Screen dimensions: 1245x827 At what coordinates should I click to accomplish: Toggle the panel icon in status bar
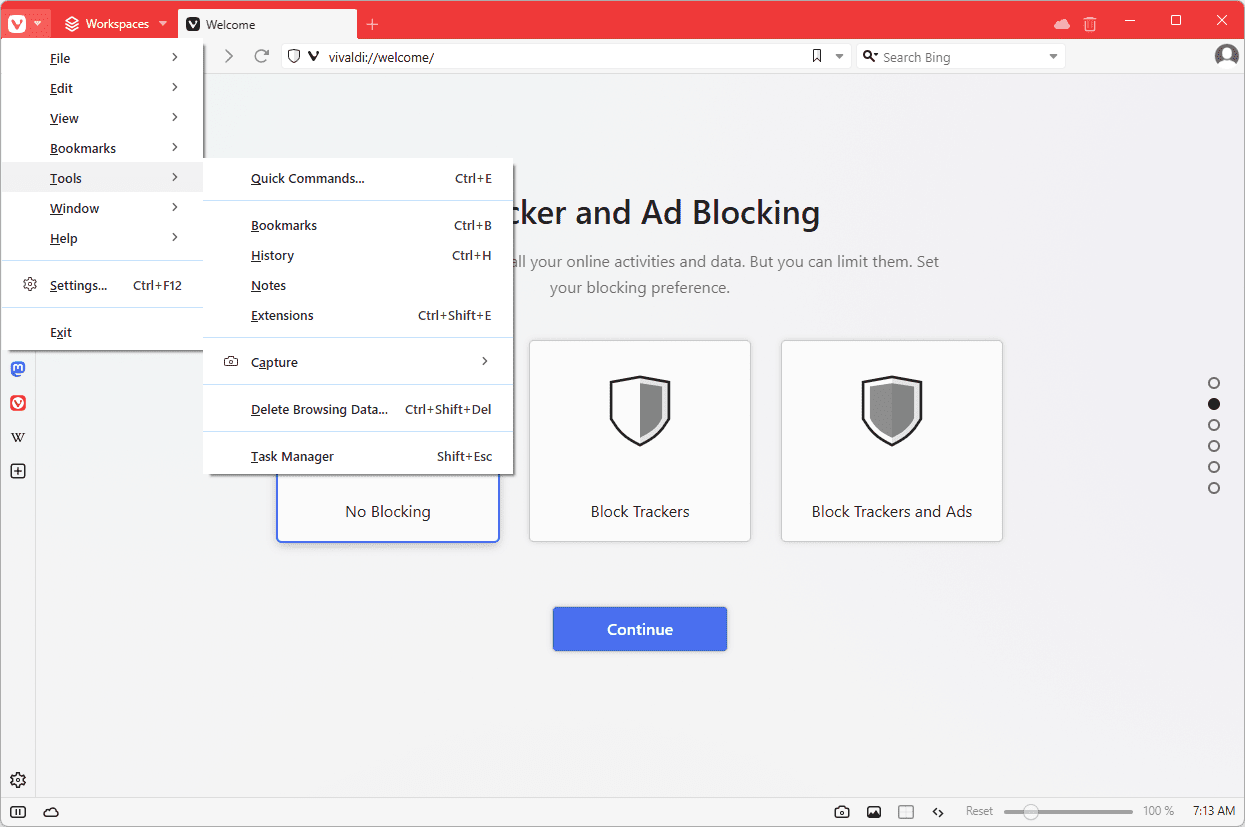click(x=18, y=812)
